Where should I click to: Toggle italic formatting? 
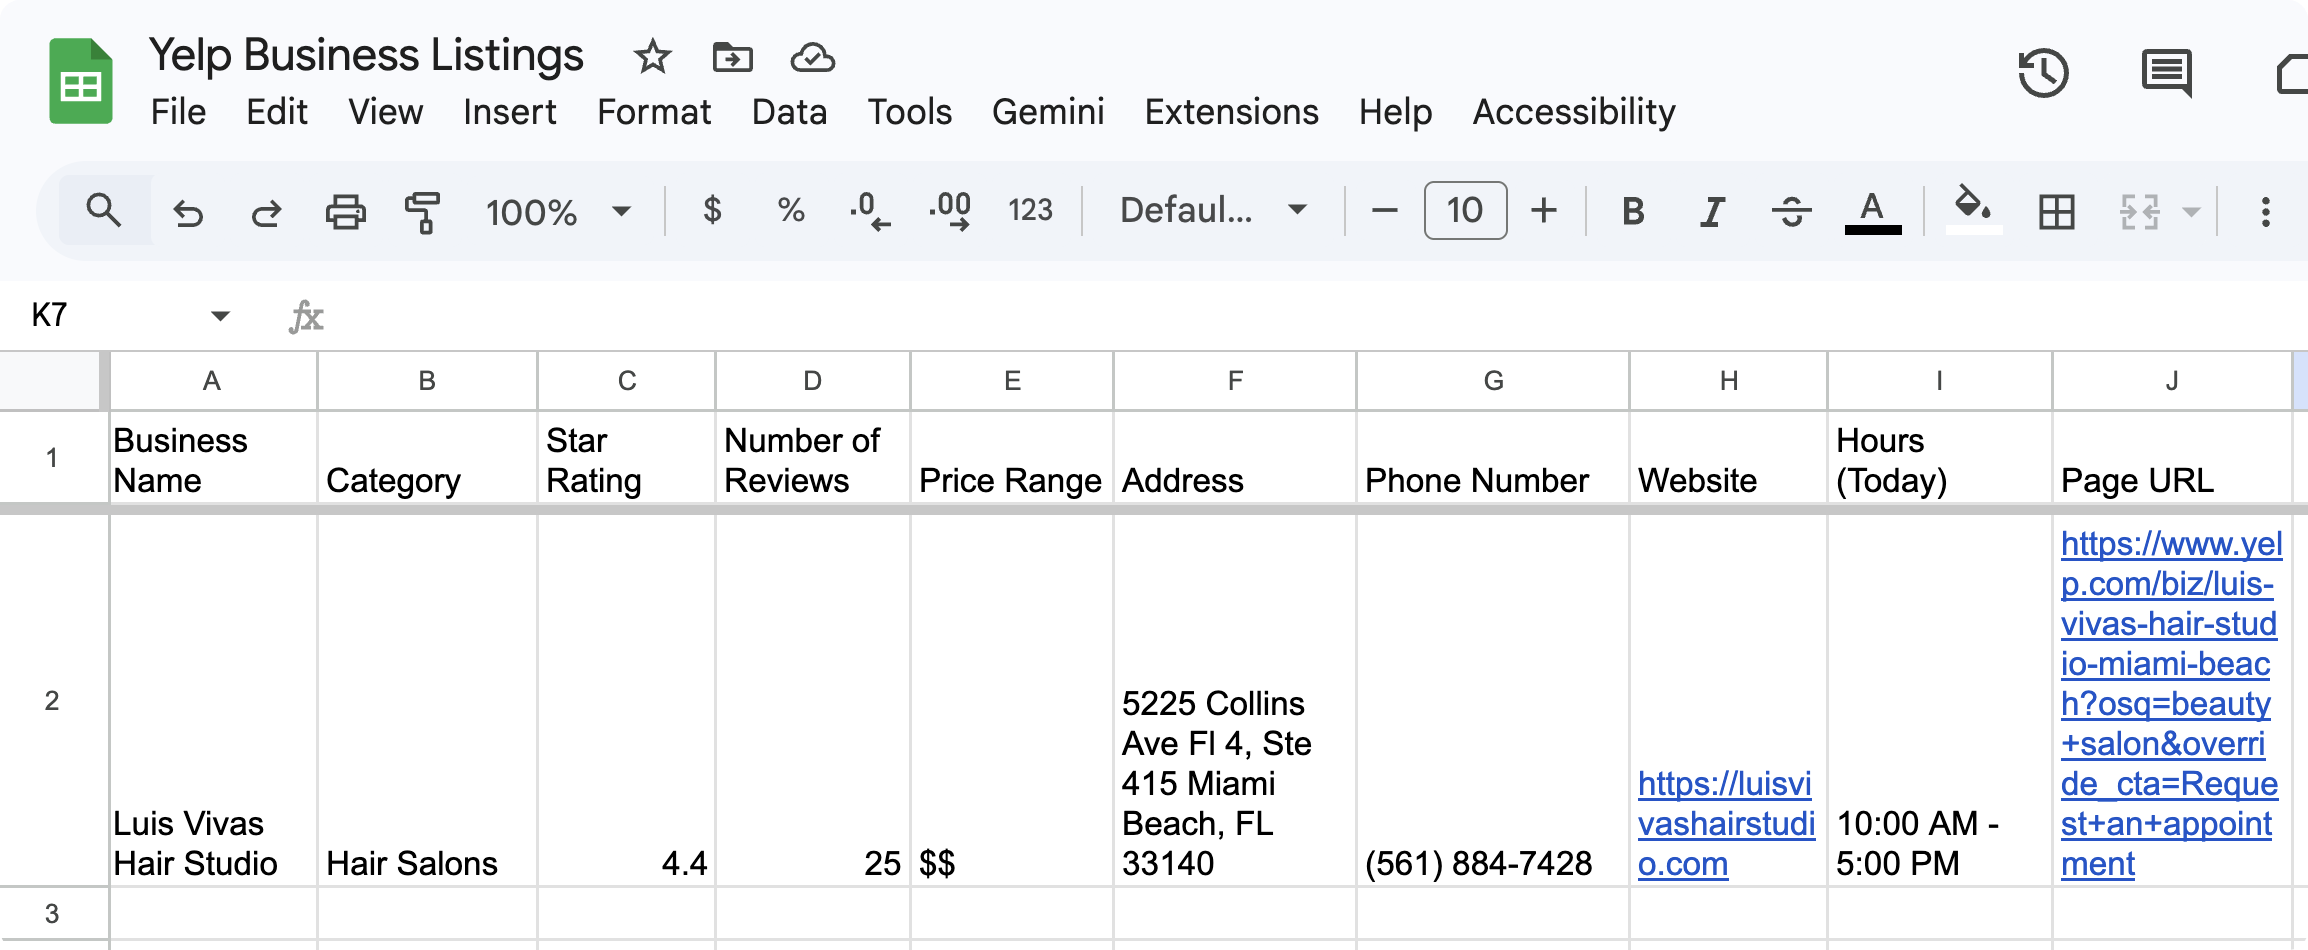(1712, 212)
